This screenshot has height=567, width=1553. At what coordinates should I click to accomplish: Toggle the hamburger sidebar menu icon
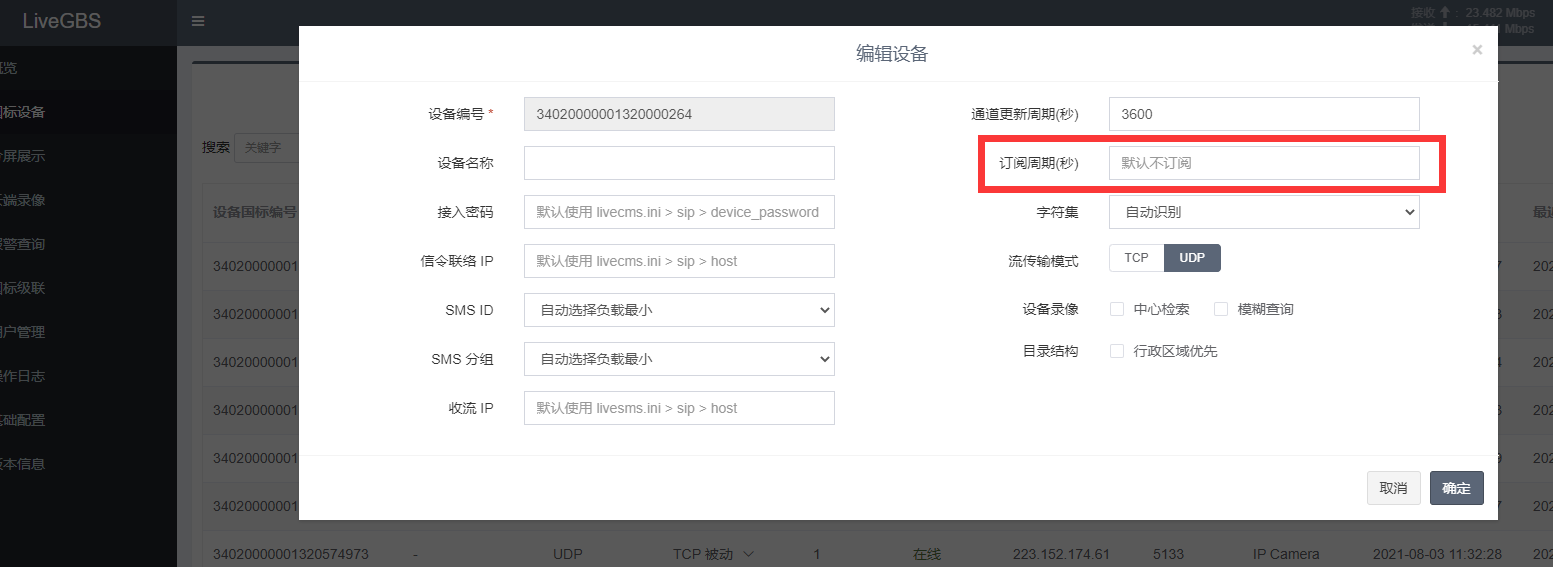[x=198, y=21]
